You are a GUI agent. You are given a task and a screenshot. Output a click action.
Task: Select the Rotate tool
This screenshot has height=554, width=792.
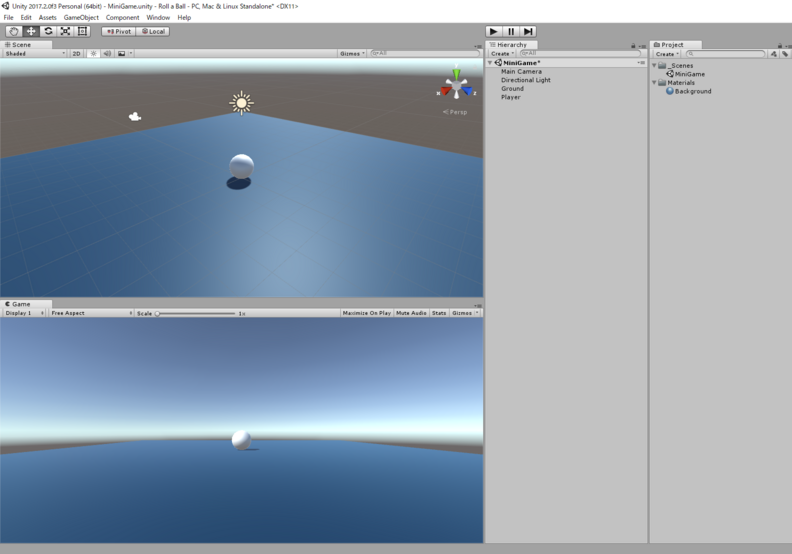48,31
